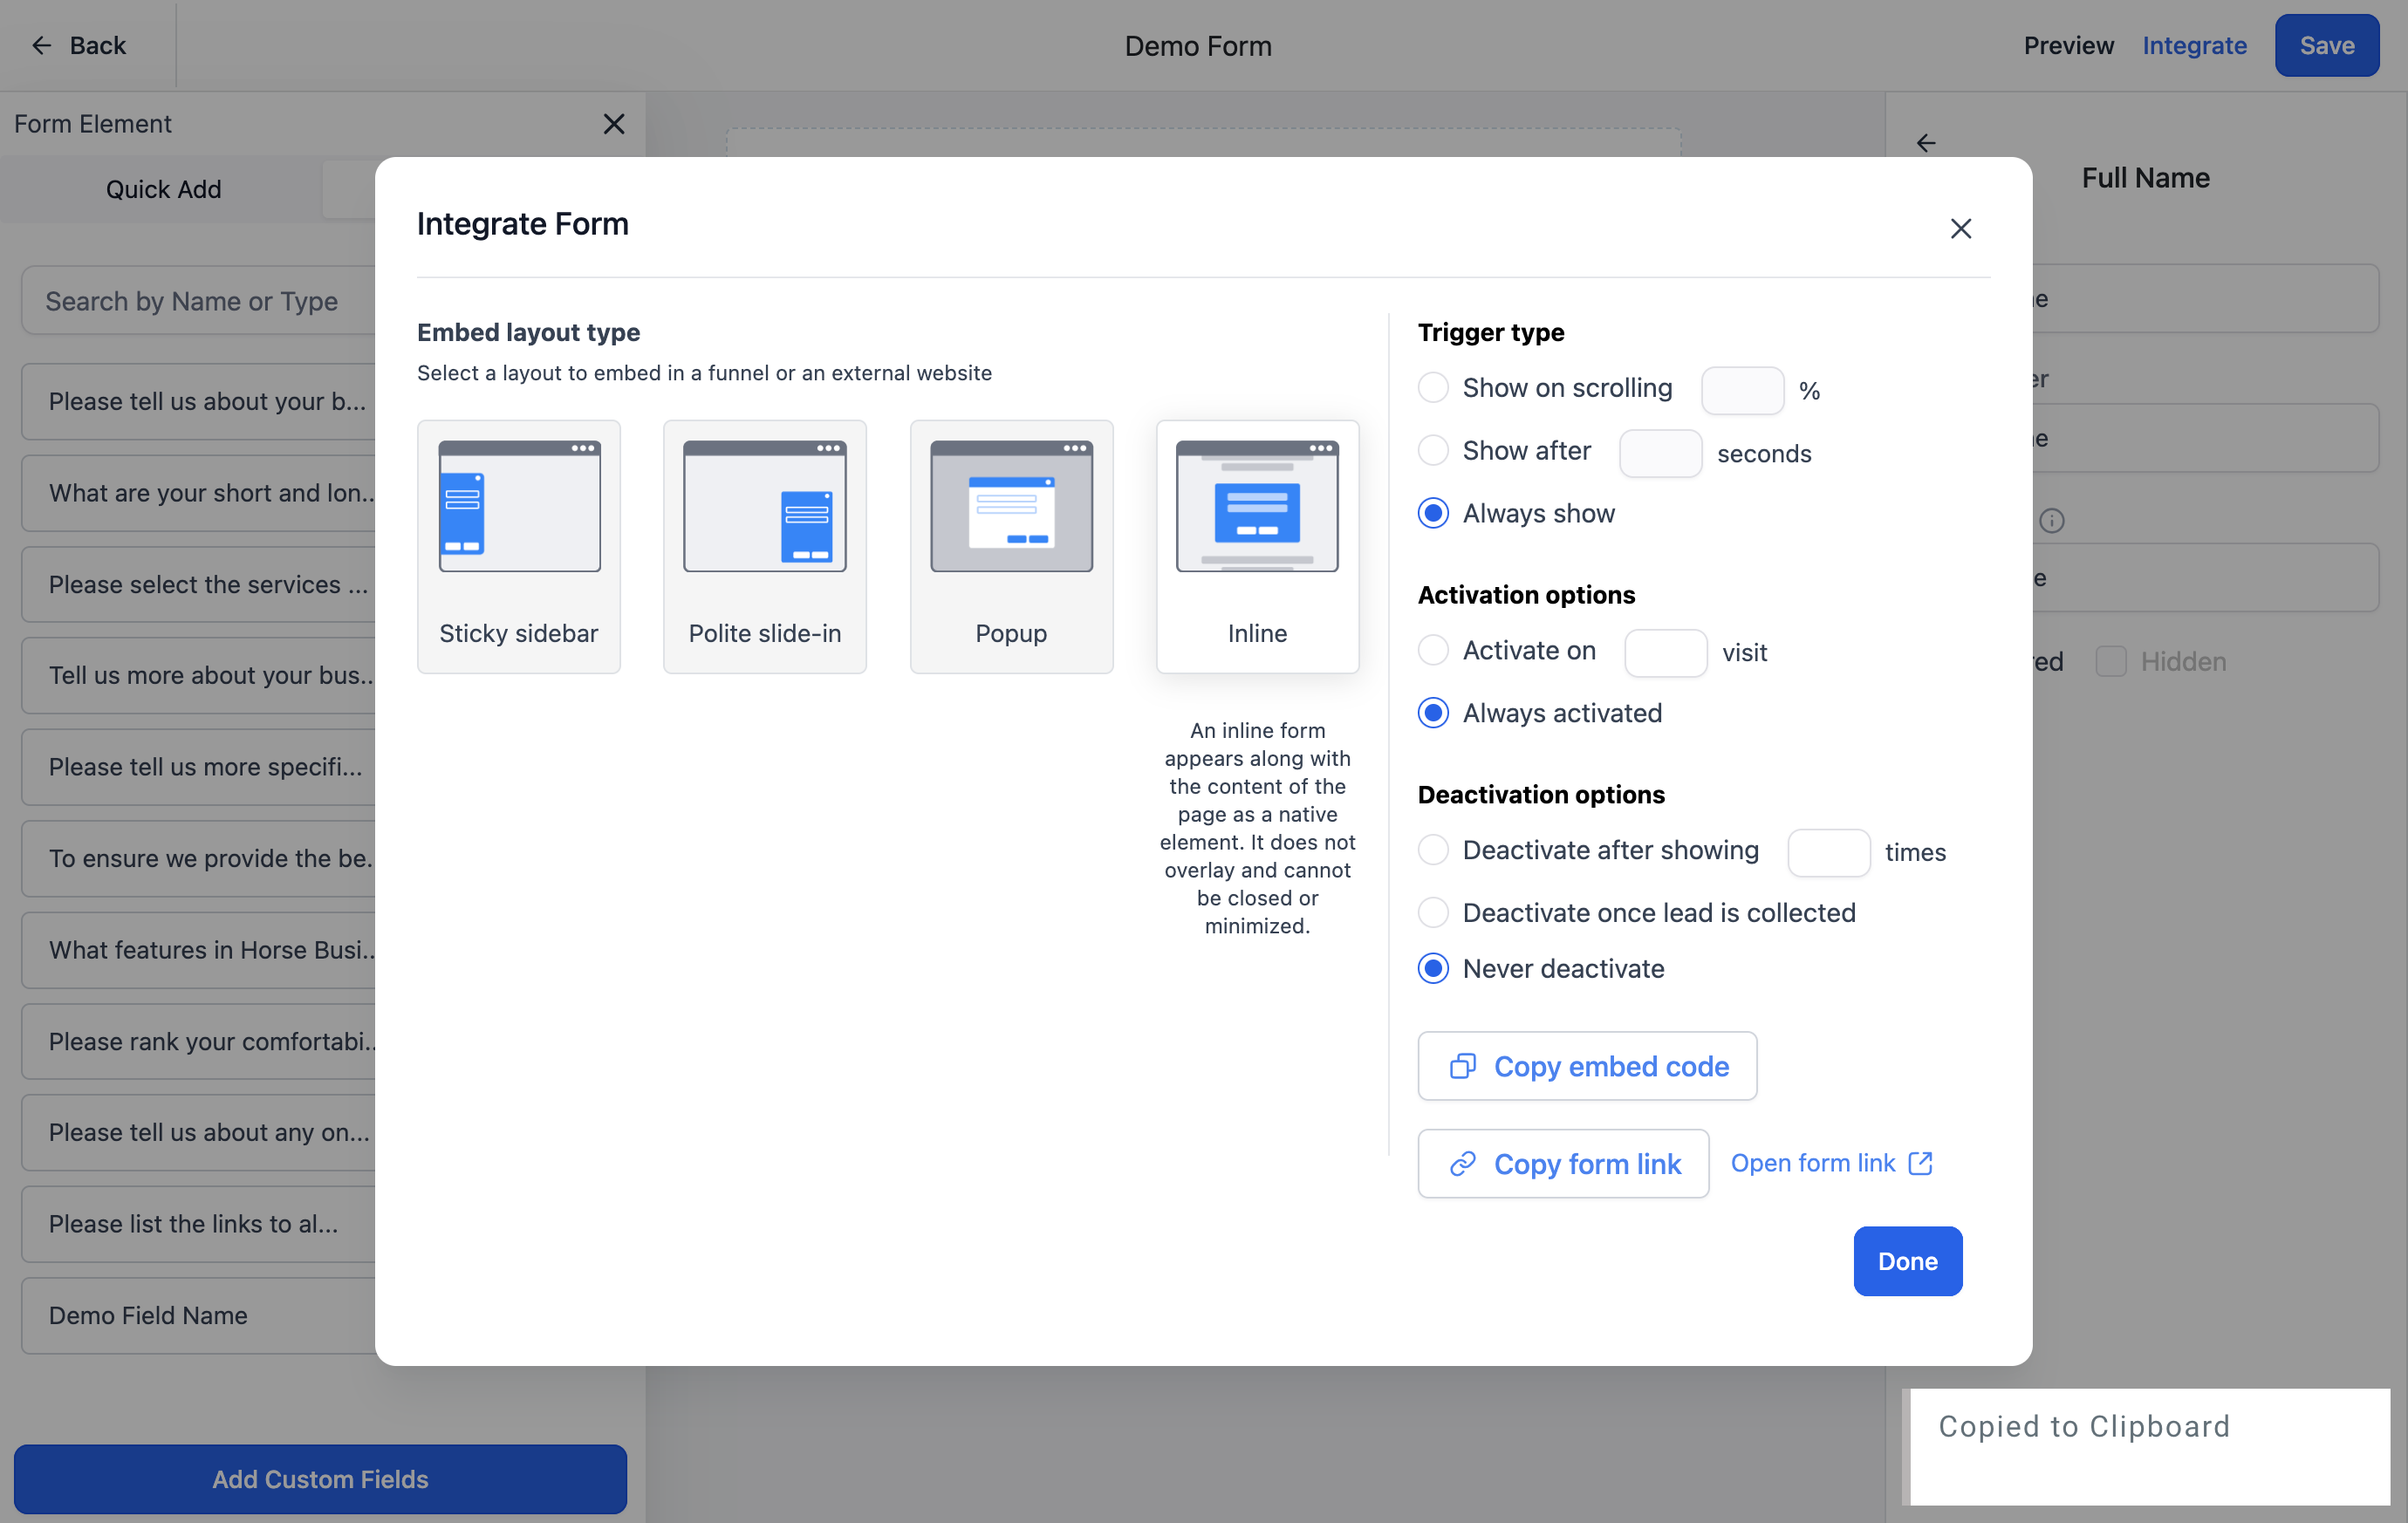Screen dimensions: 2408x1523
Task: Click the Back button label
Action: (x=97, y=45)
